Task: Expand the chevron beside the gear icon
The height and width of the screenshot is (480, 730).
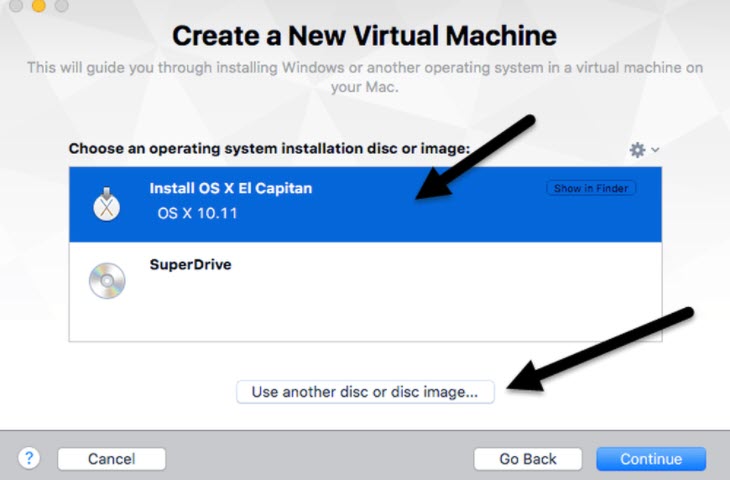Action: pyautogui.click(x=655, y=150)
